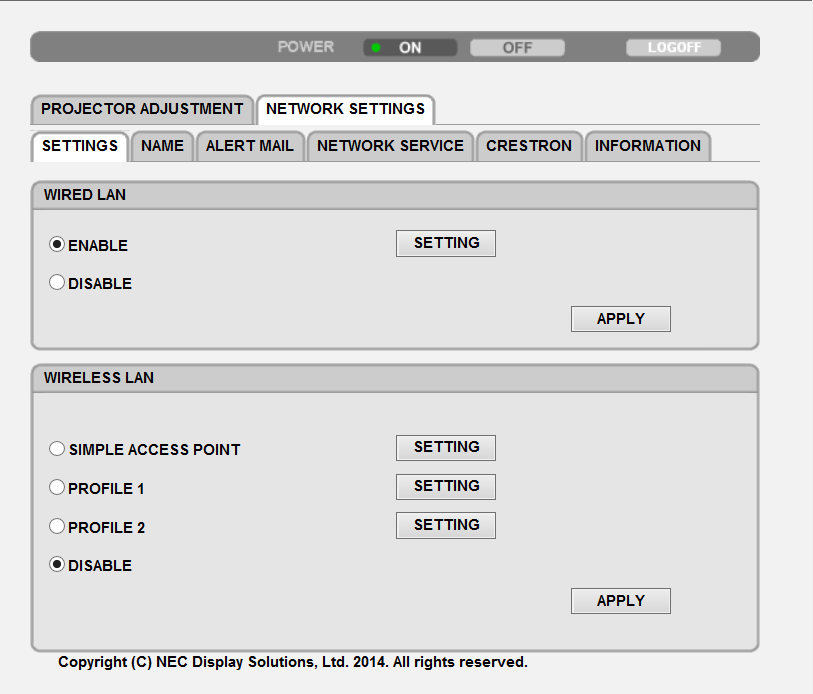Turn projector power ON
The height and width of the screenshot is (694, 813).
[x=410, y=48]
